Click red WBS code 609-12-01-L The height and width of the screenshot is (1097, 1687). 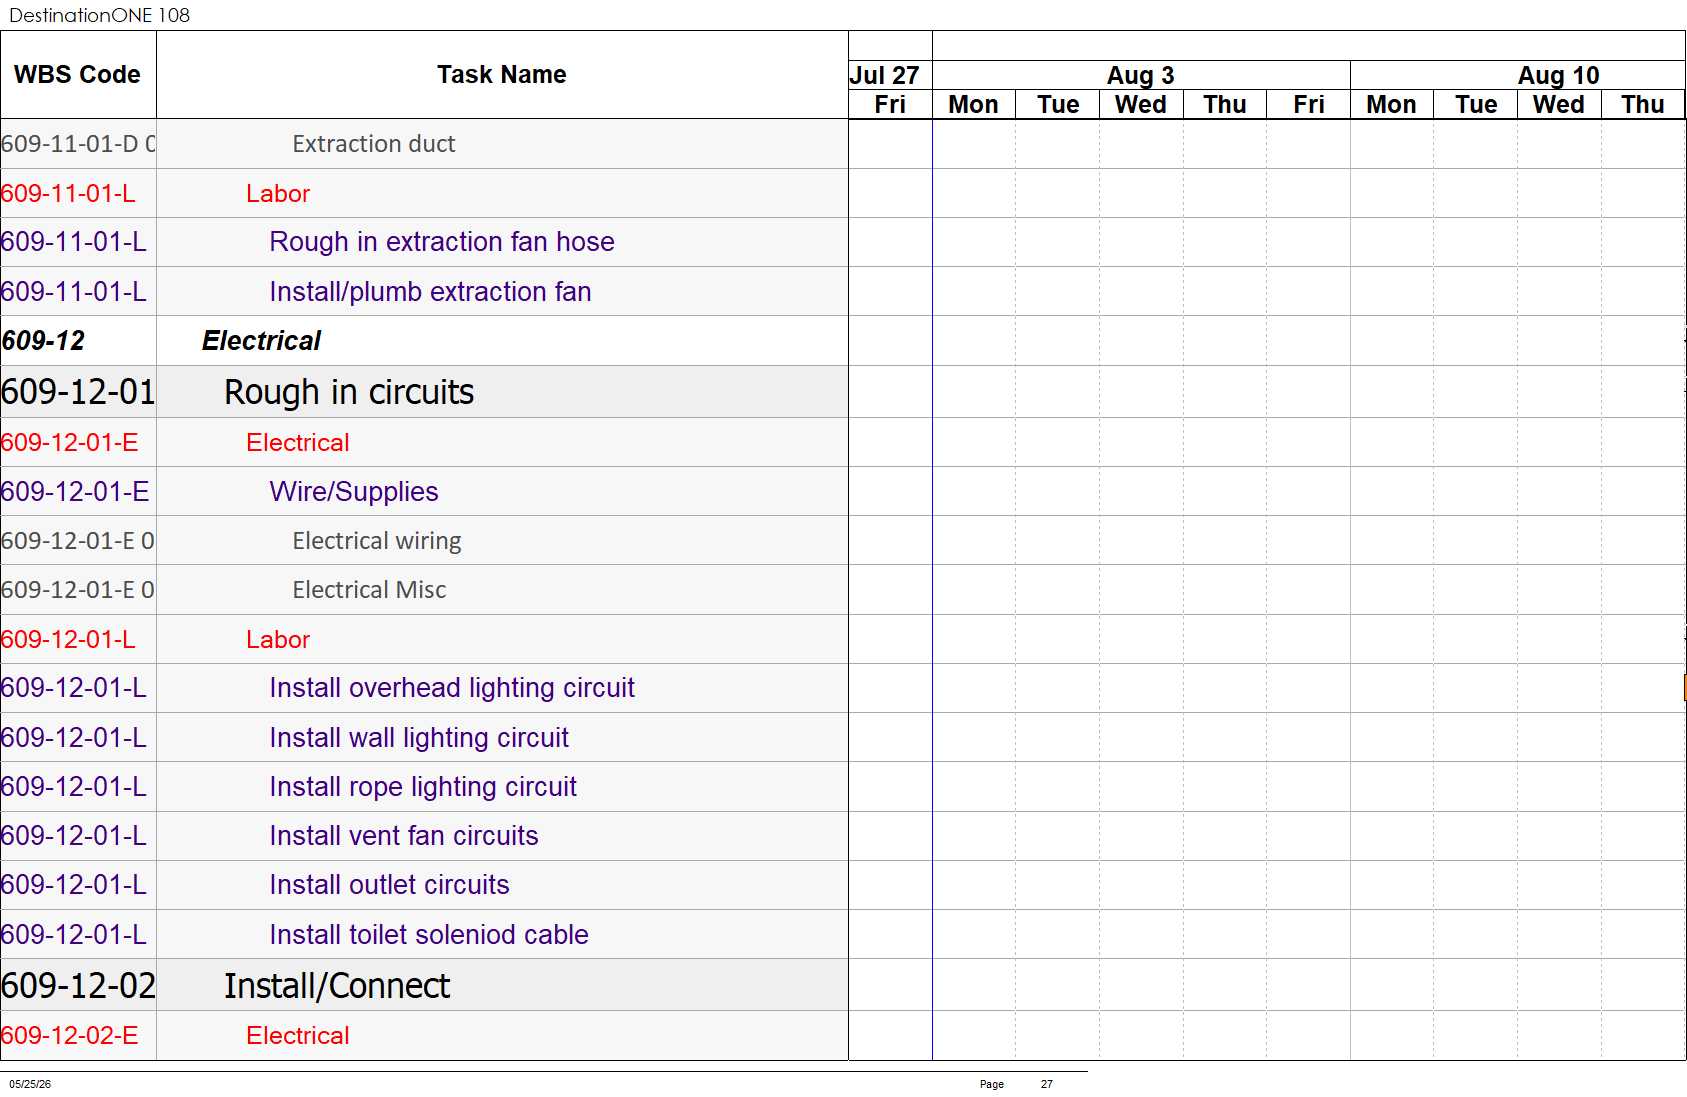[x=68, y=640]
